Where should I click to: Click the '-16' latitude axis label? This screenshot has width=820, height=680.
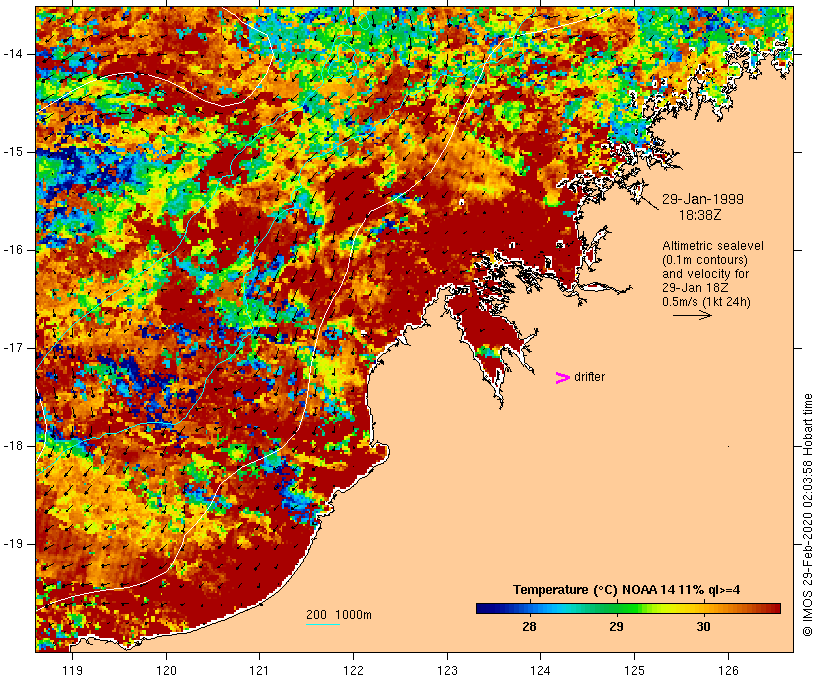click(13, 250)
